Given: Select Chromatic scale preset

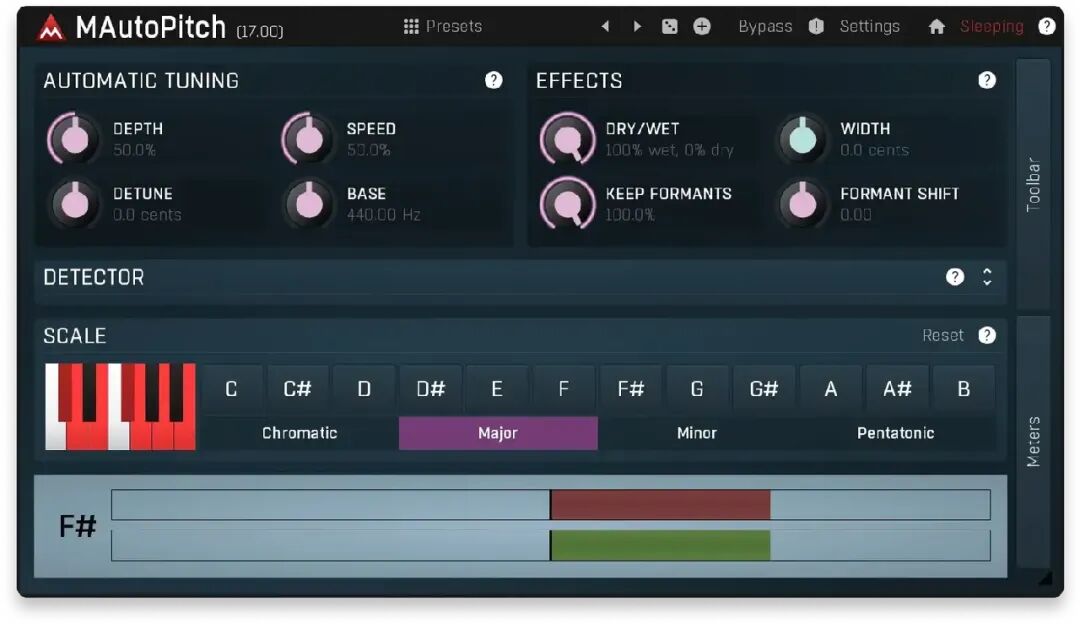Looking at the screenshot, I should (300, 433).
